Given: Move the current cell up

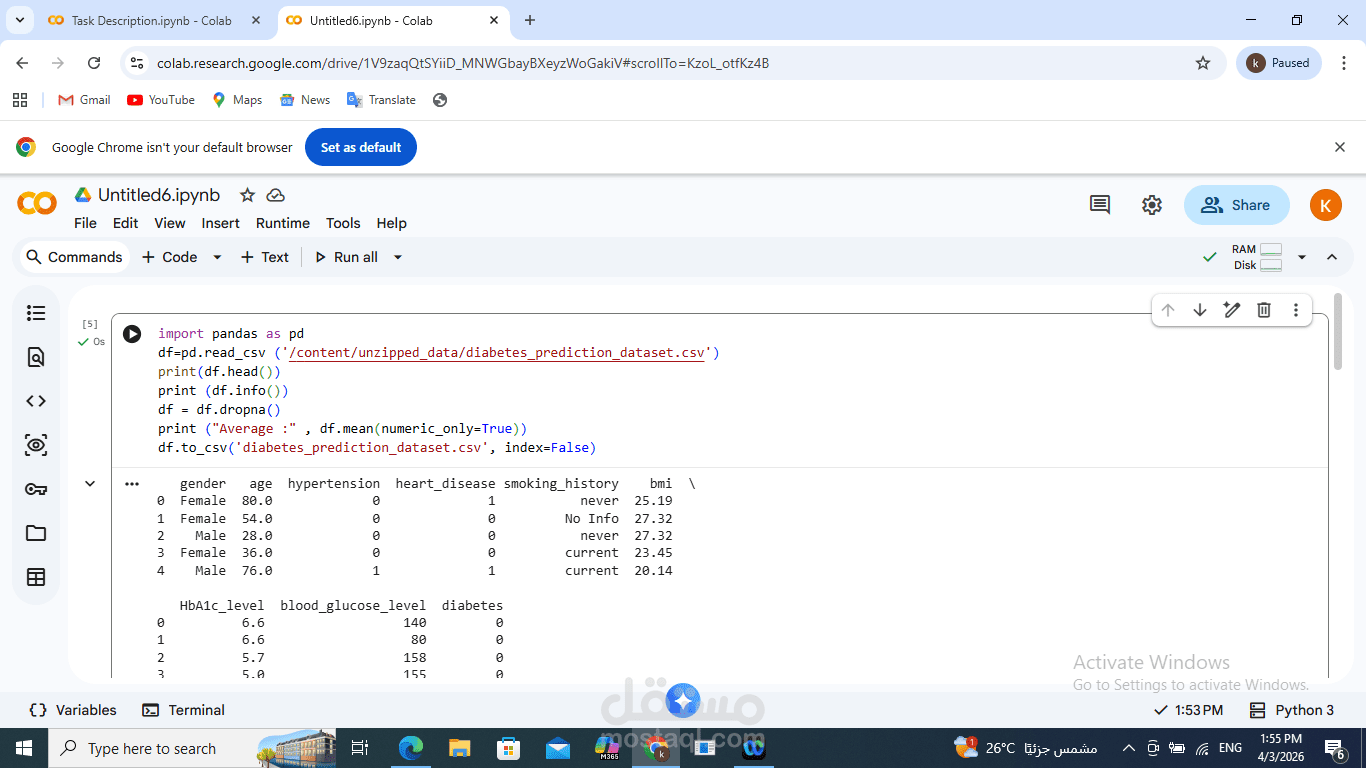Looking at the screenshot, I should tap(1167, 310).
